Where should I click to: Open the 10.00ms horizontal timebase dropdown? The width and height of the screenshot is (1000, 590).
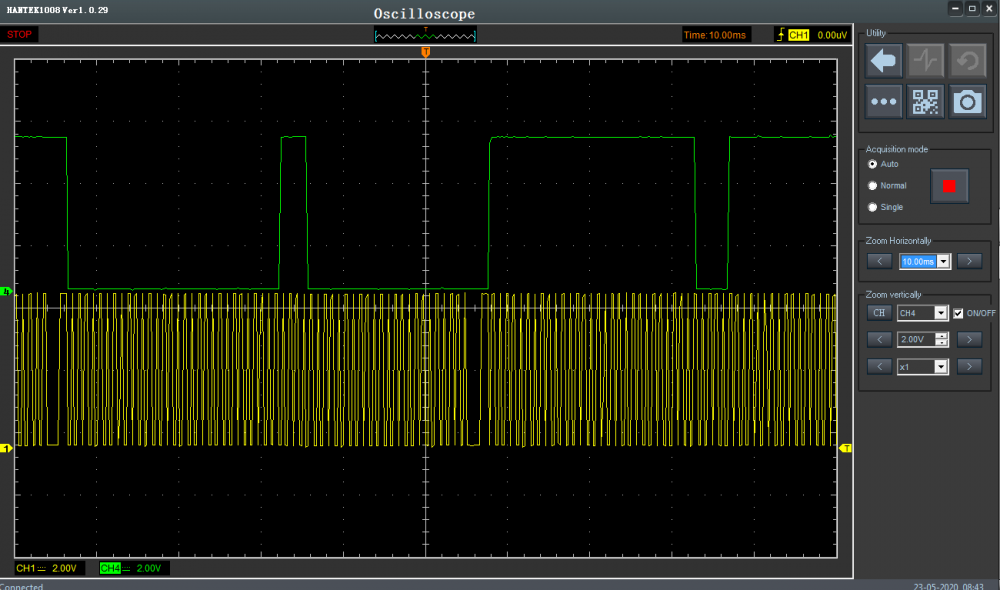(x=943, y=262)
